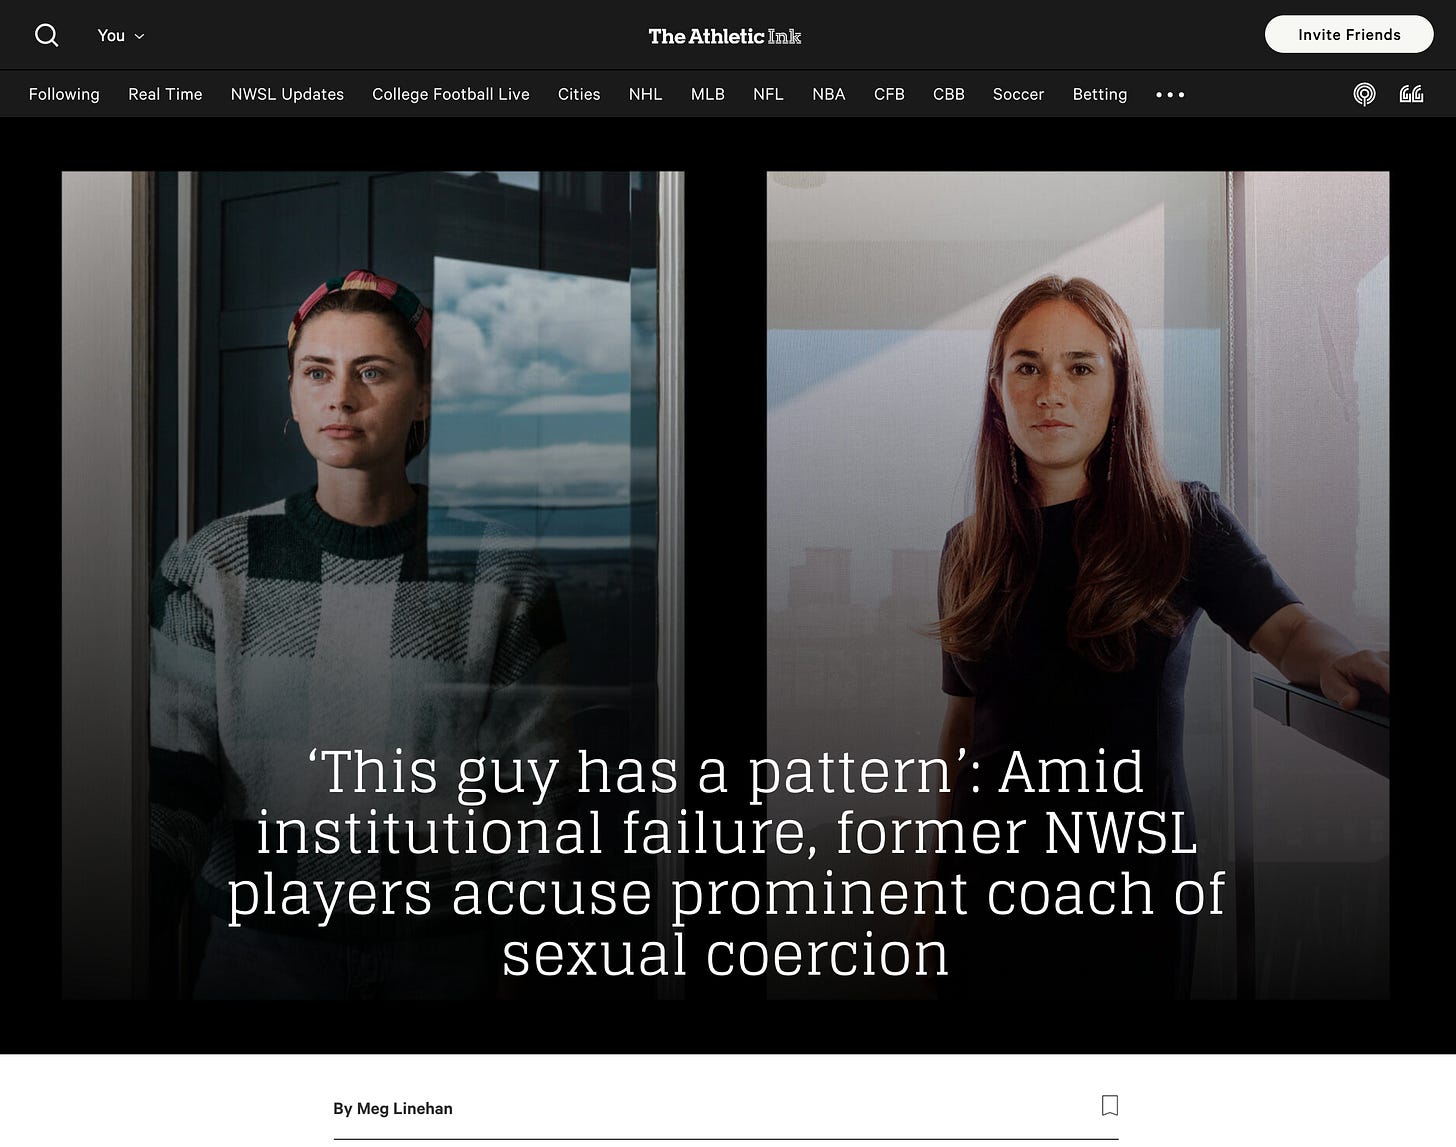Select the right portrait photo by window
Screen dimensions: 1456x1147
click(x=1078, y=585)
